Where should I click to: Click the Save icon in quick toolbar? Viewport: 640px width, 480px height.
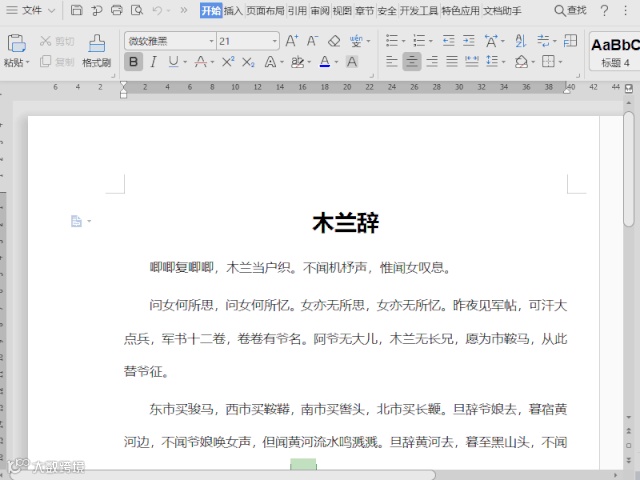coord(76,10)
